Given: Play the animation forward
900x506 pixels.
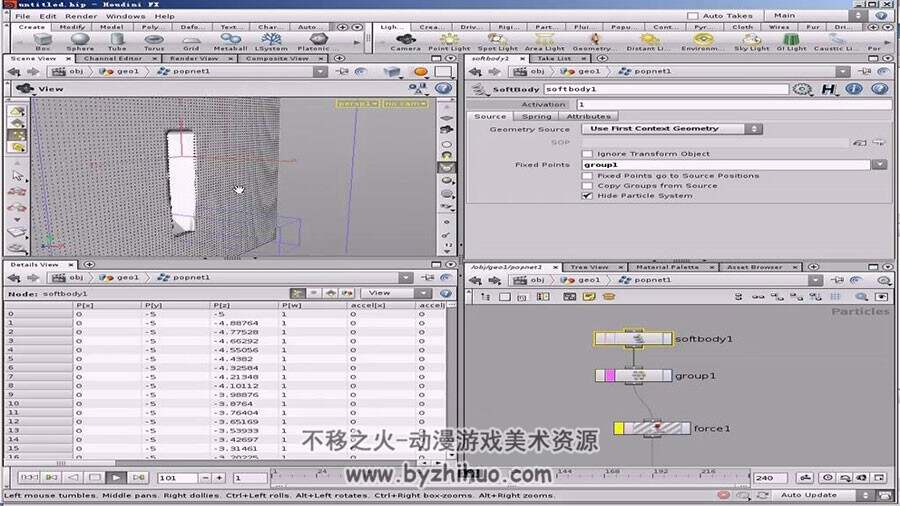Looking at the screenshot, I should pos(116,477).
